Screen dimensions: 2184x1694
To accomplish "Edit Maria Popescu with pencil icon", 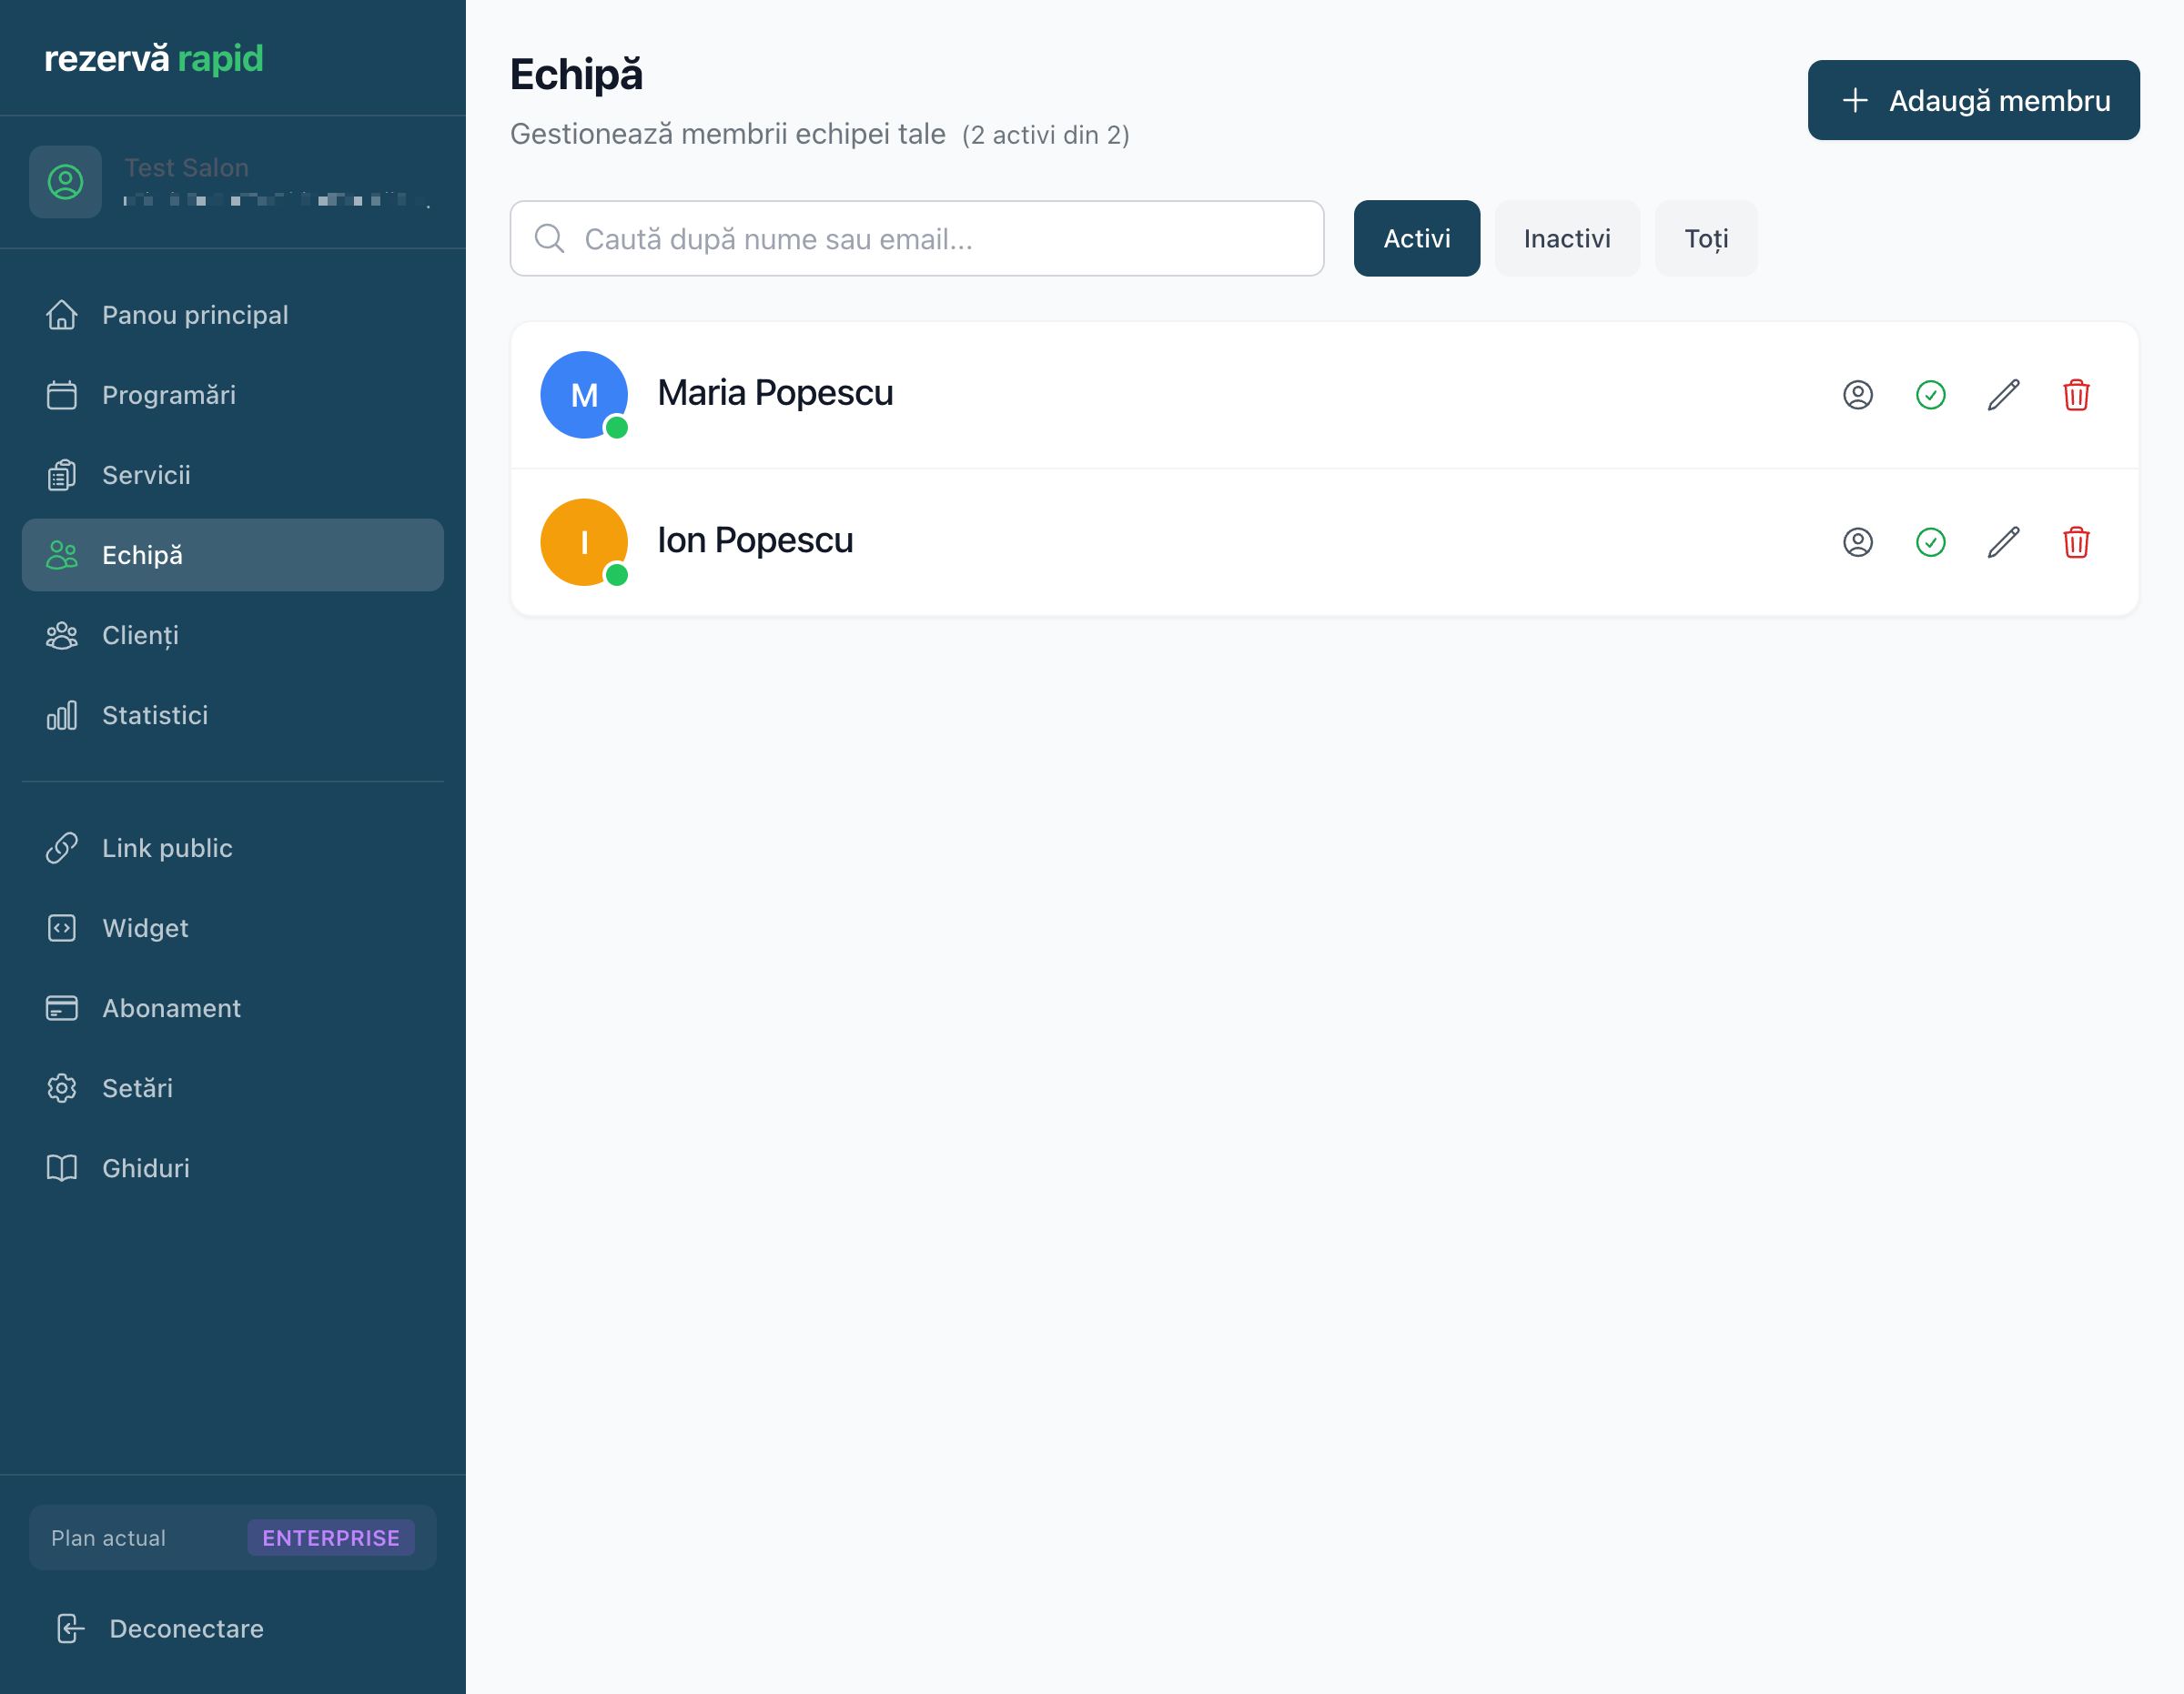I will click(x=2003, y=395).
